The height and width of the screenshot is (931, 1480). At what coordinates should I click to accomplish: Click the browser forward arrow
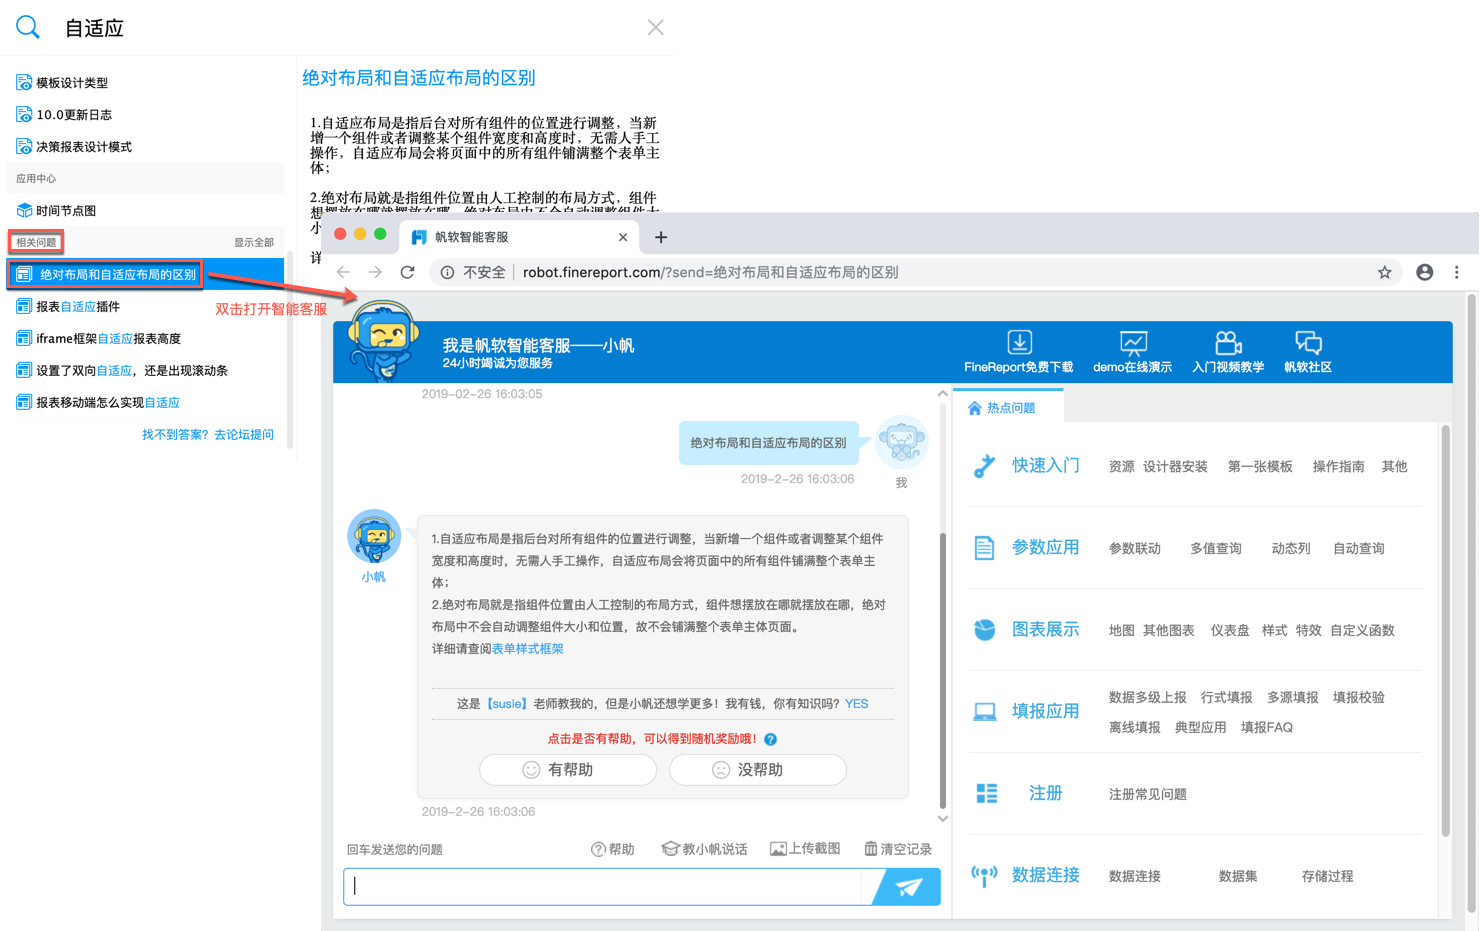(x=375, y=272)
